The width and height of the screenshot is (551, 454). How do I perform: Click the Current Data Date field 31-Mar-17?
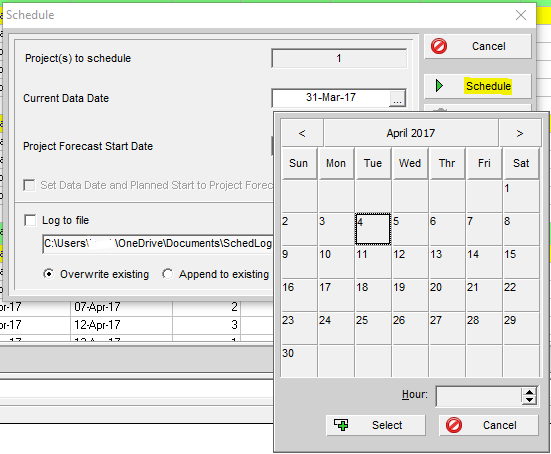click(331, 97)
